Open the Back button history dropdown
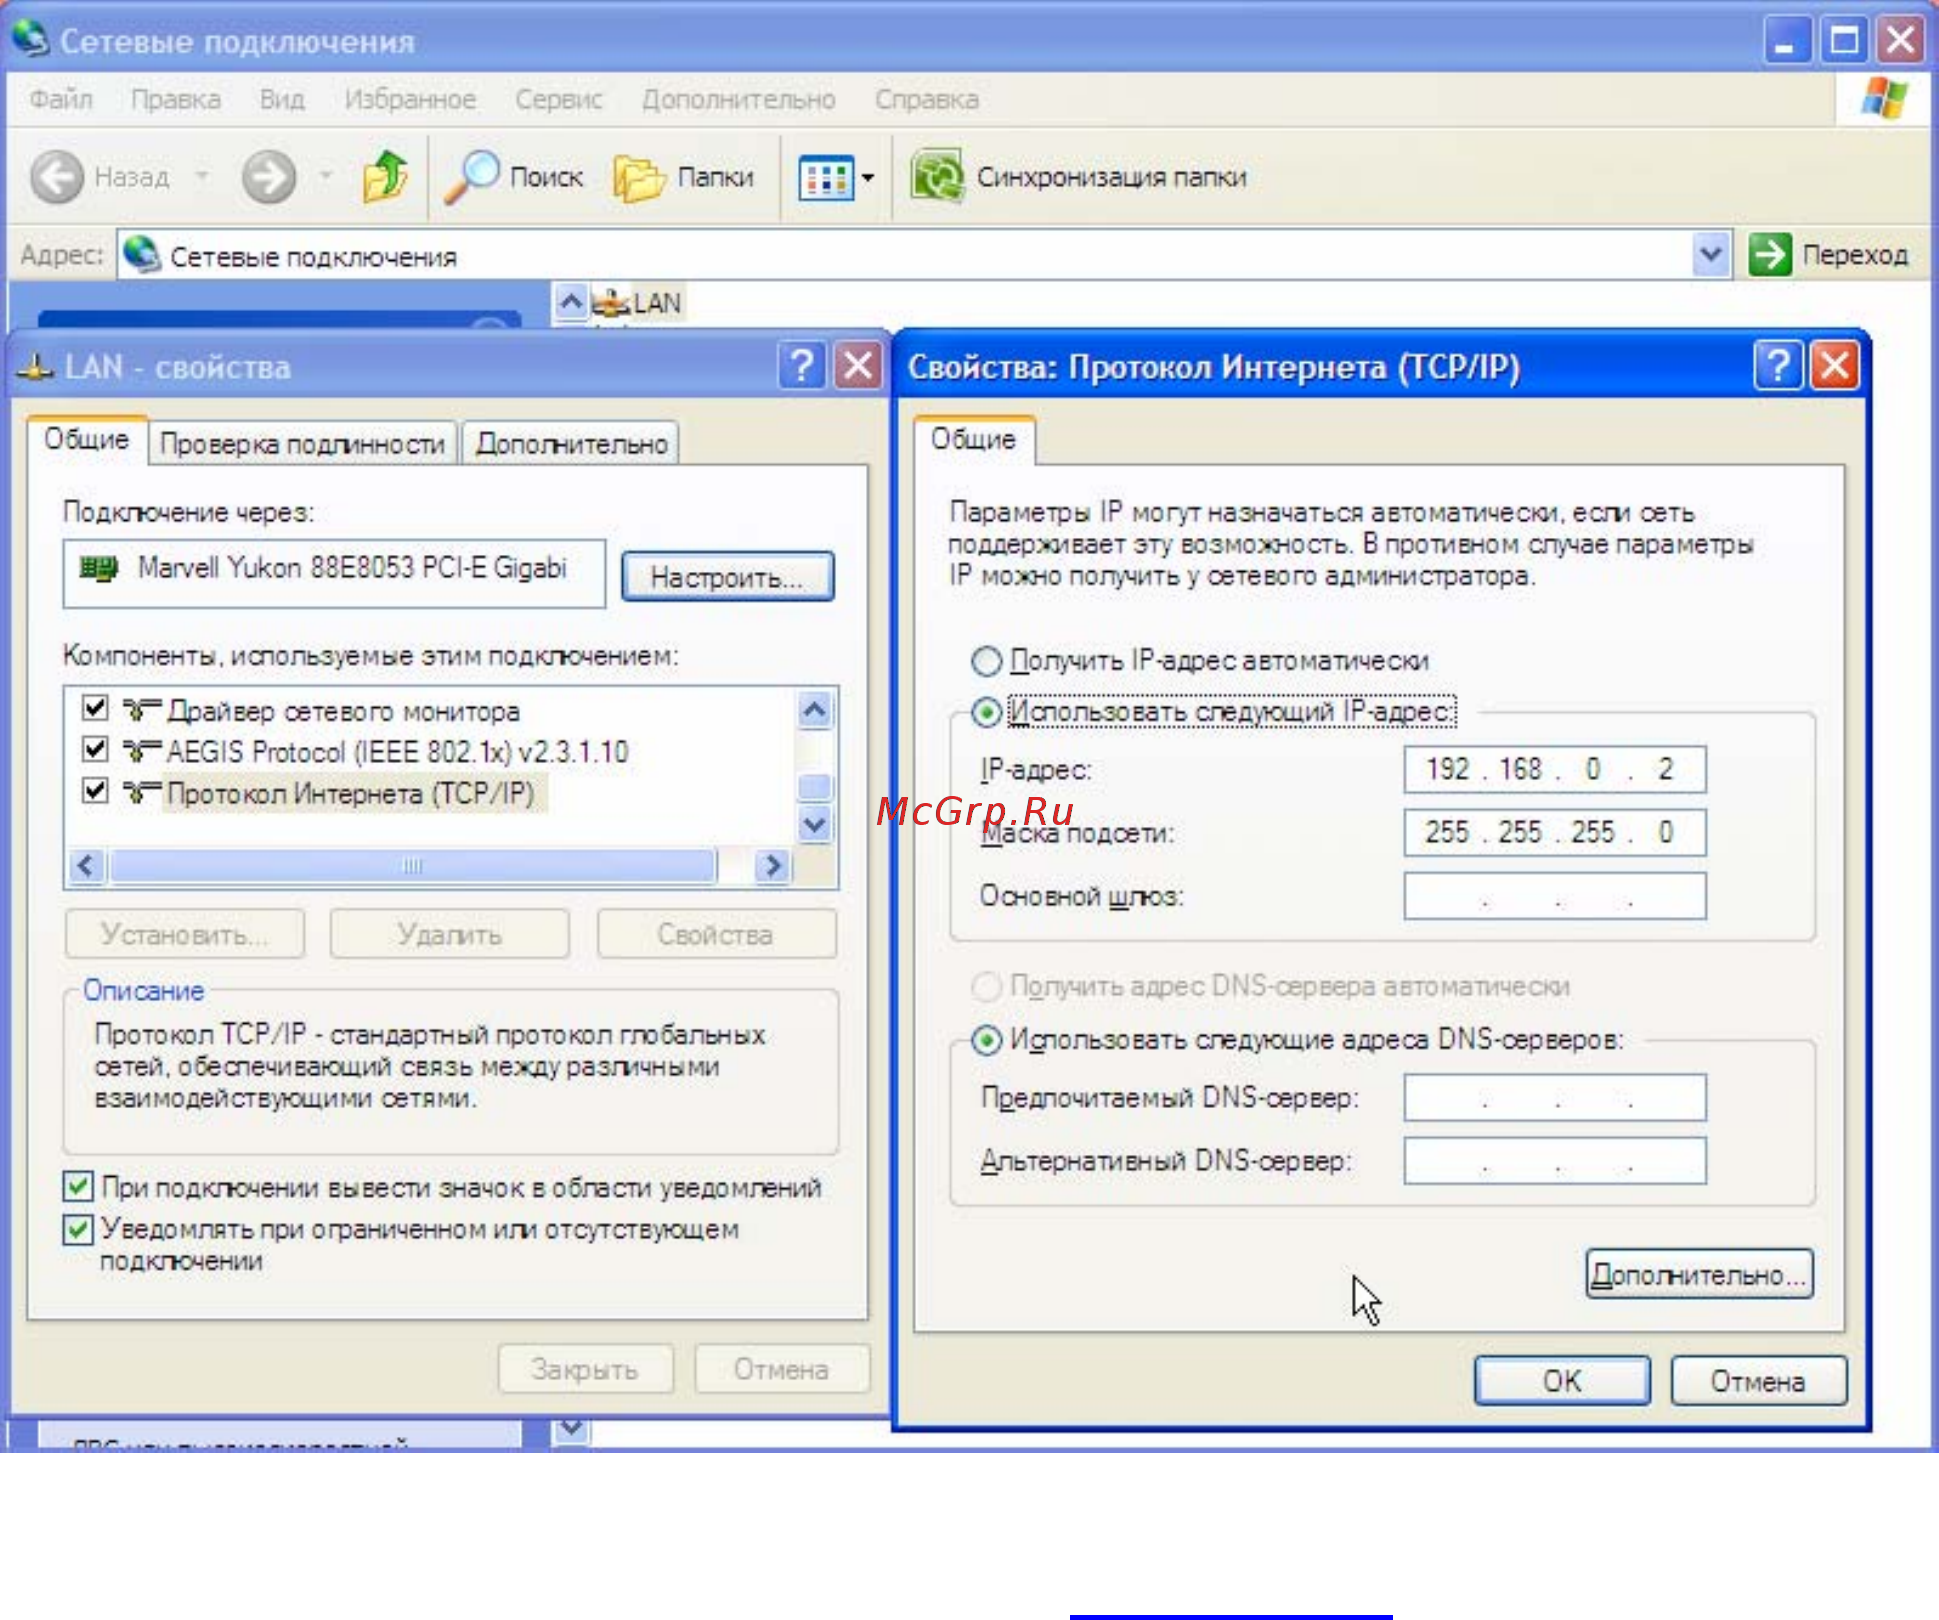The height and width of the screenshot is (1620, 1939). [x=203, y=177]
